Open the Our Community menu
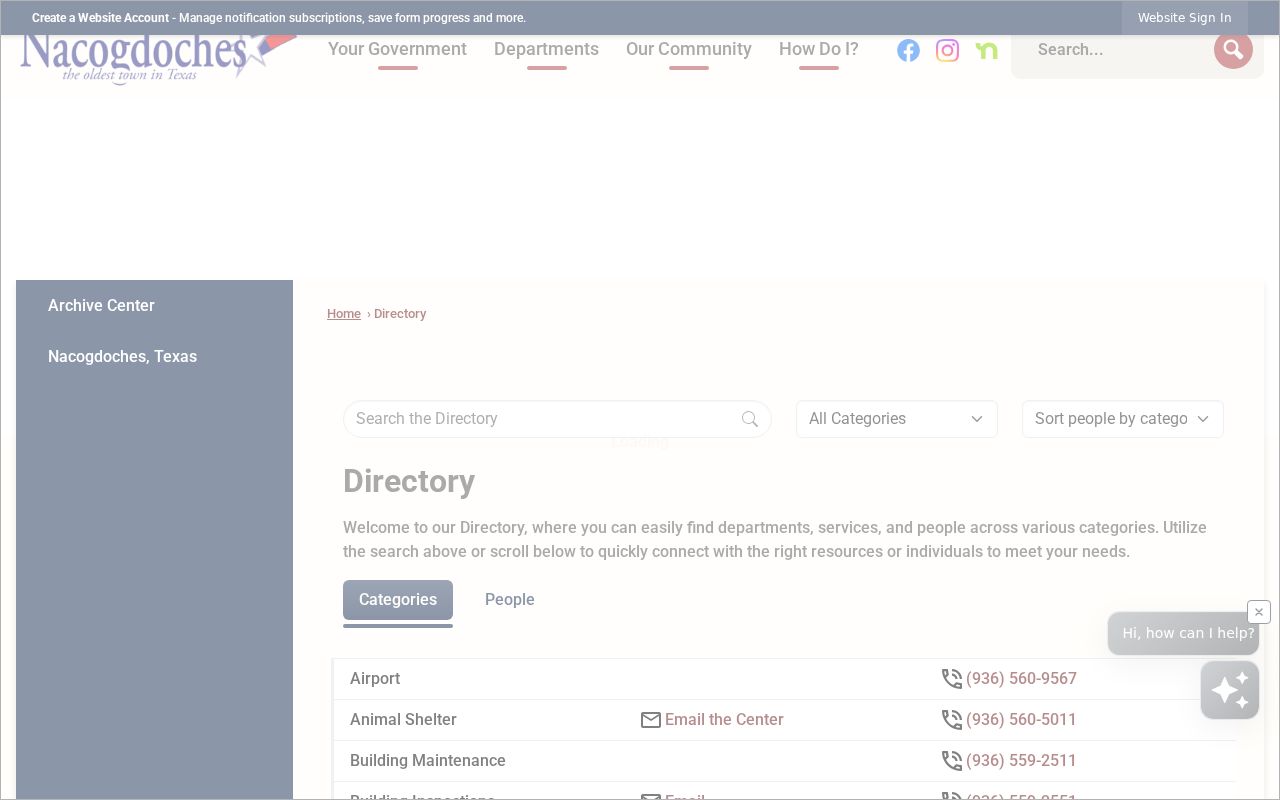 pyautogui.click(x=689, y=49)
